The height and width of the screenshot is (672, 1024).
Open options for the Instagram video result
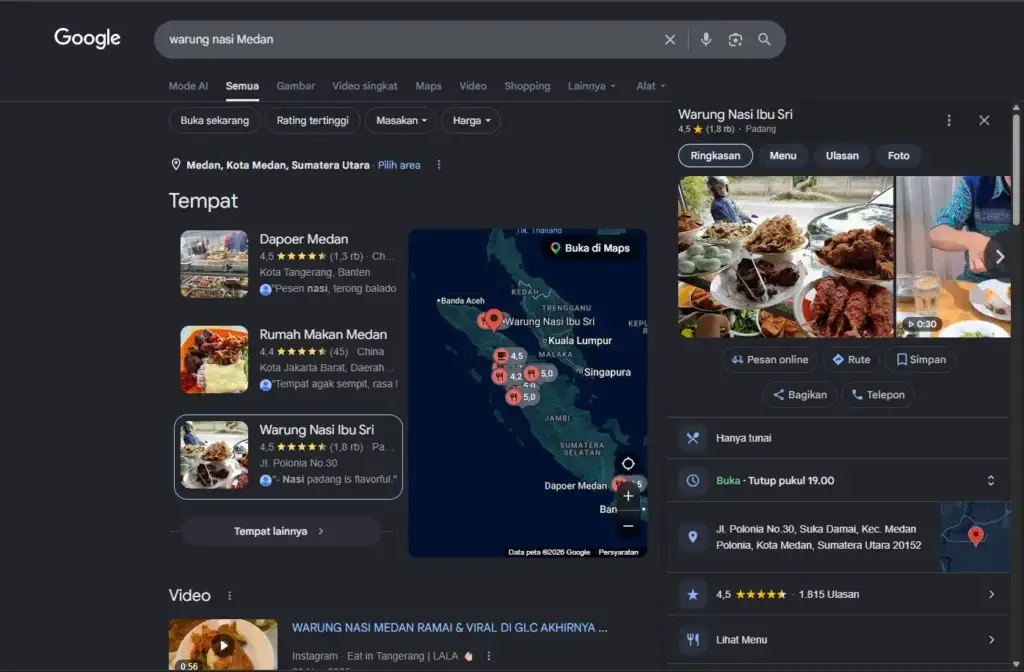pos(488,656)
